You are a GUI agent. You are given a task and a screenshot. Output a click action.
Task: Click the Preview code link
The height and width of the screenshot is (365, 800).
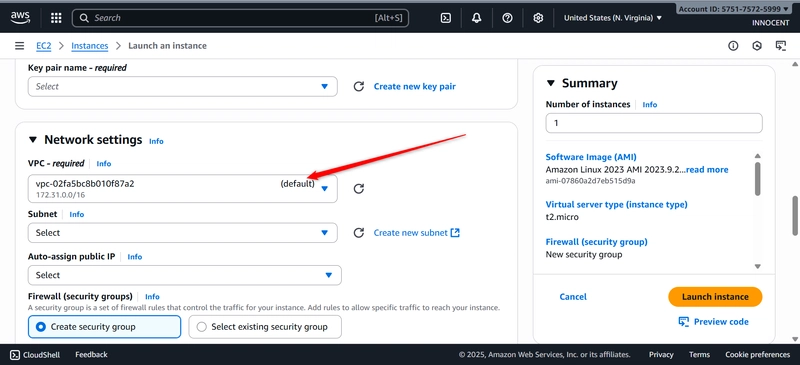coord(721,322)
